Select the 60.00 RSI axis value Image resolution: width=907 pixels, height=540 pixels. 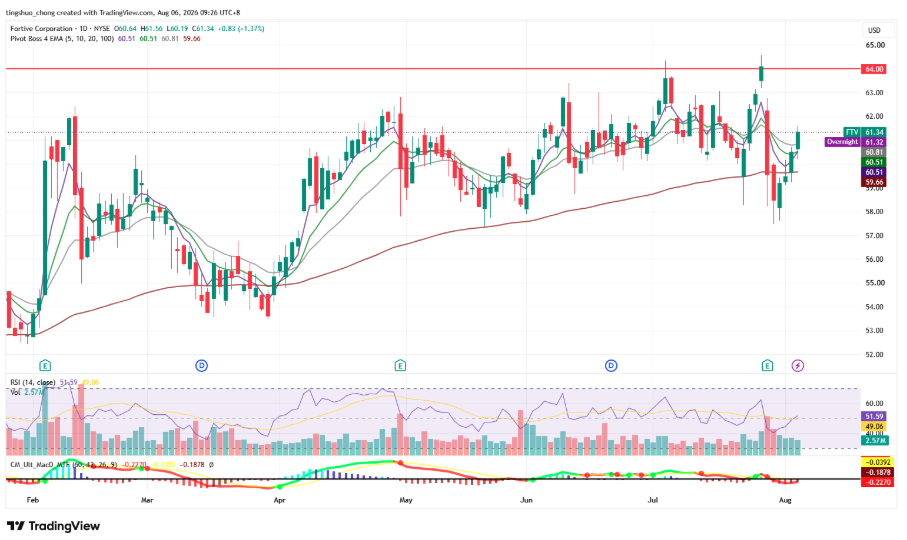pyautogui.click(x=875, y=404)
